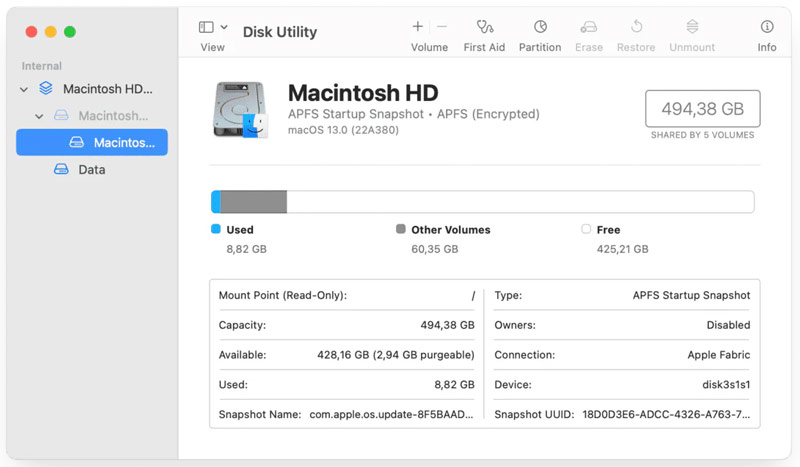The height and width of the screenshot is (467, 800).
Task: Collapse the Macintosh HD container chevron
Action: click(23, 89)
